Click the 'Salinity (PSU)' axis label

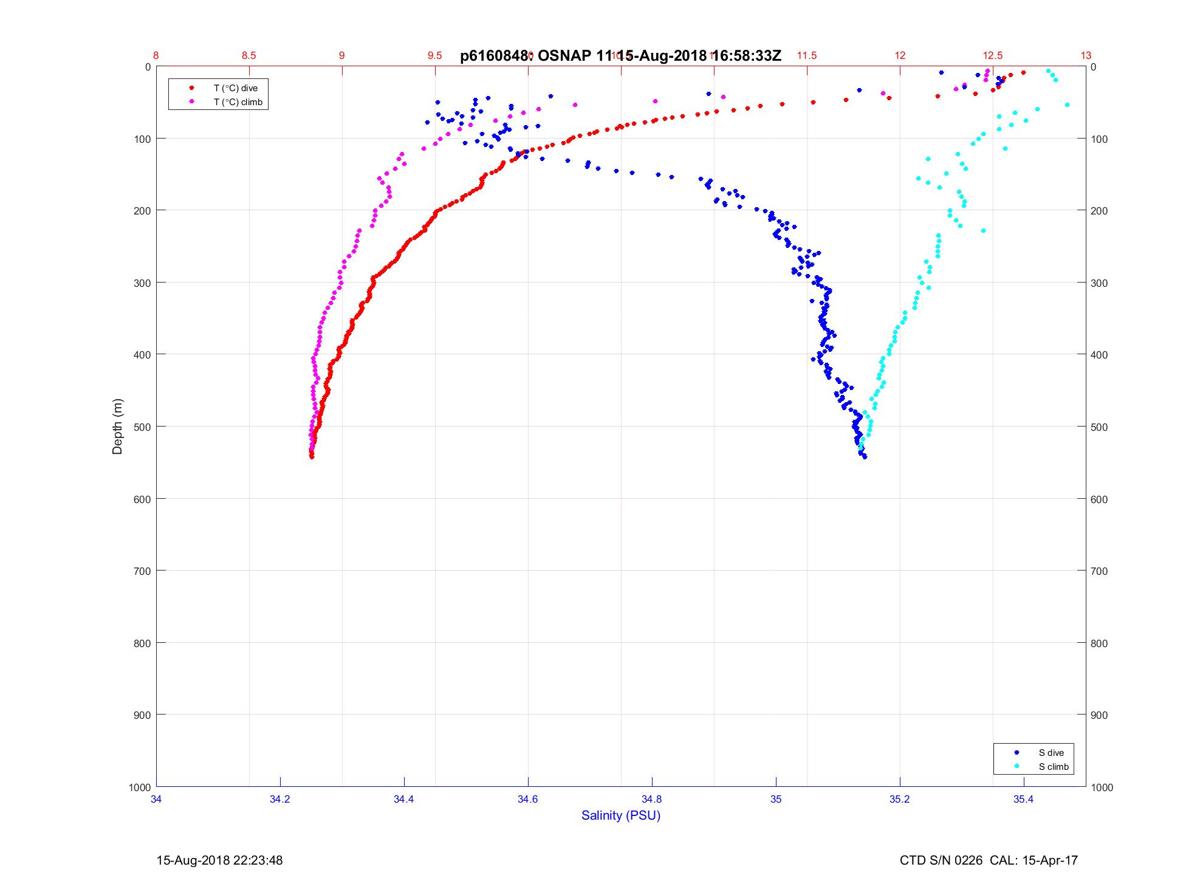tap(621, 816)
